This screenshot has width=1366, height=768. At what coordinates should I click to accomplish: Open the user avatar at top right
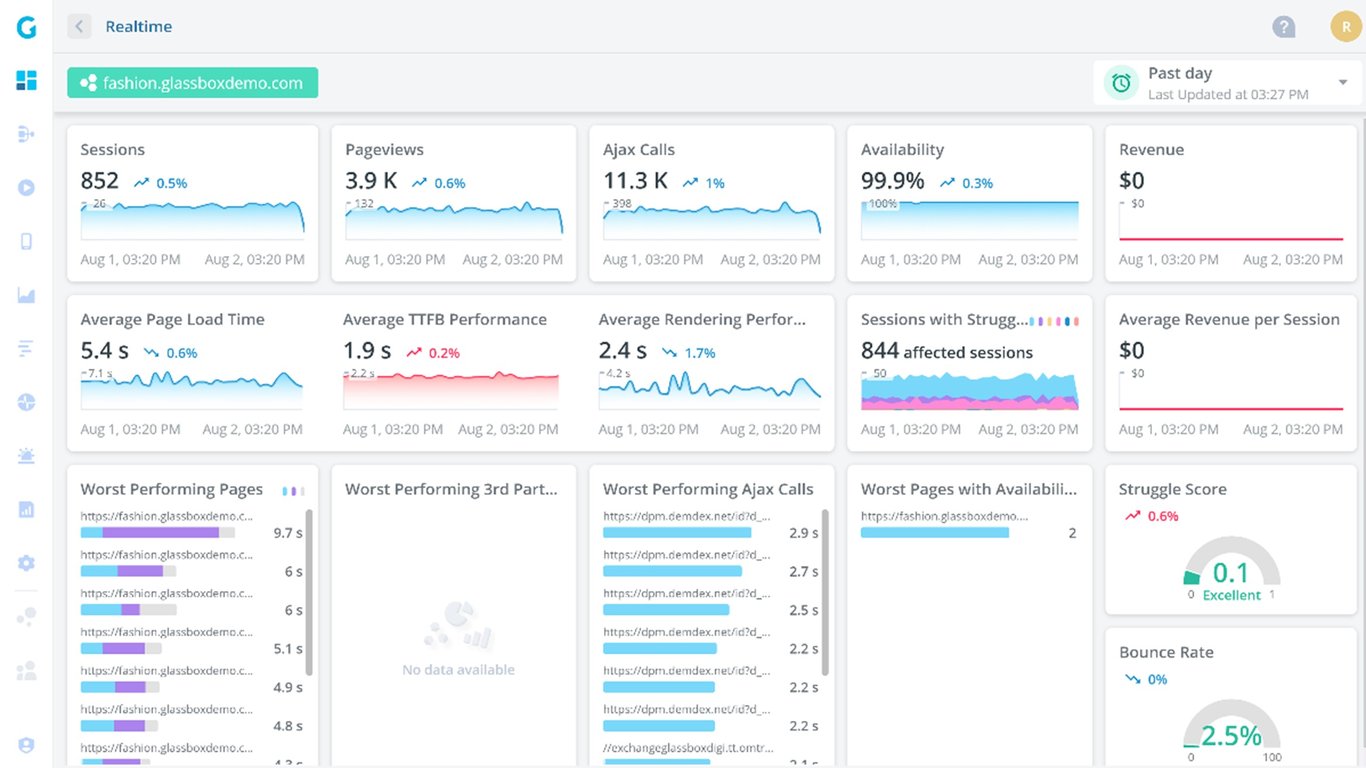tap(1344, 26)
